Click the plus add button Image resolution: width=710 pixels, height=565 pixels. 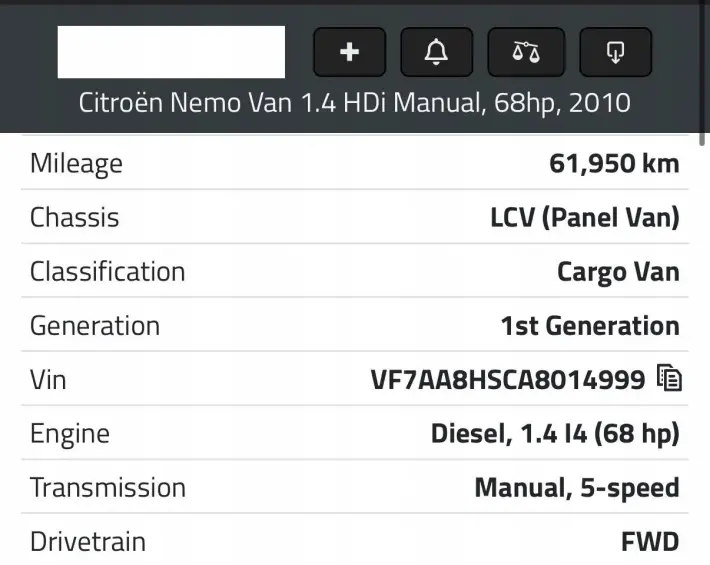[x=349, y=52]
